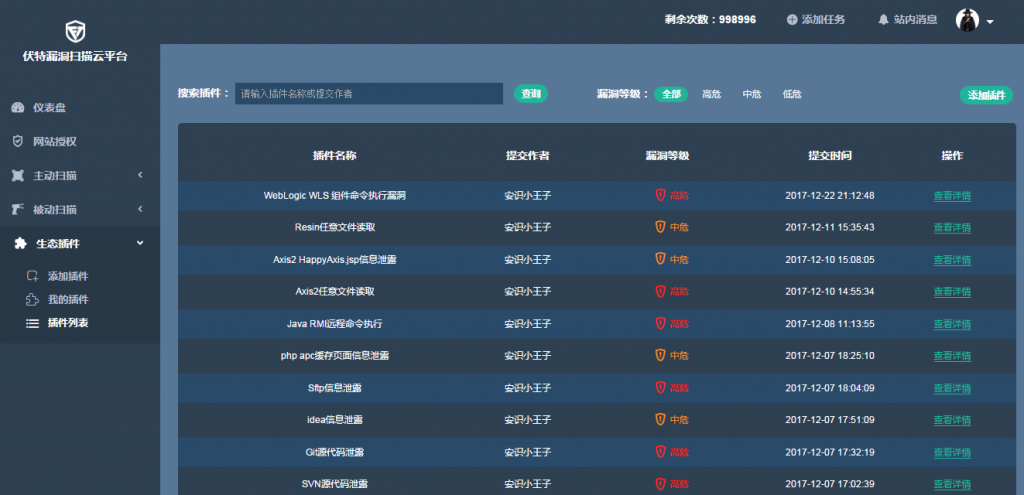1024x495 pixels.
Task: Click plugin name Axis2 HappyAxis.jsp信息泄露
Action: pyautogui.click(x=335, y=259)
